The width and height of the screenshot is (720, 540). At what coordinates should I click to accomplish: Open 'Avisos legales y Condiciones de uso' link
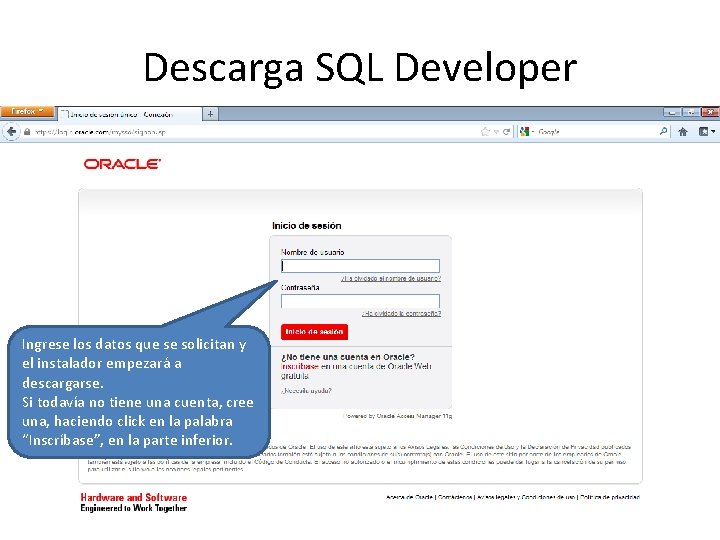tap(526, 497)
